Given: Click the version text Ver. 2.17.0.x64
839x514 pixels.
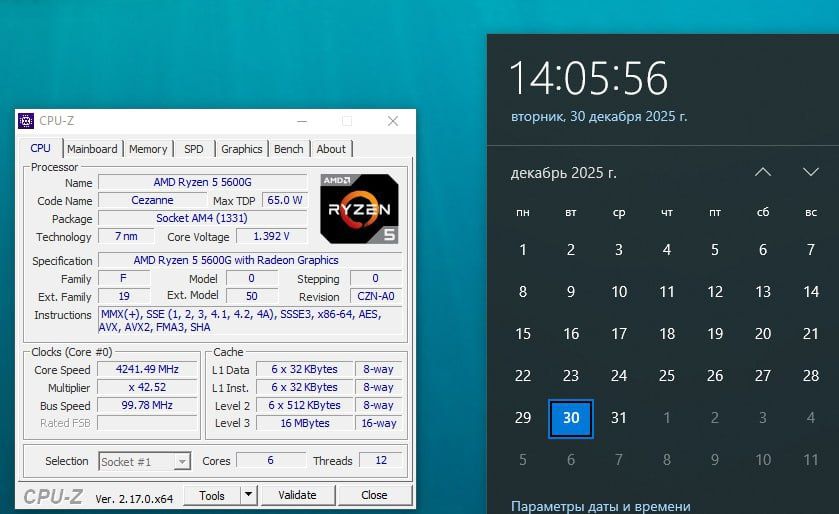Looking at the screenshot, I should [134, 498].
